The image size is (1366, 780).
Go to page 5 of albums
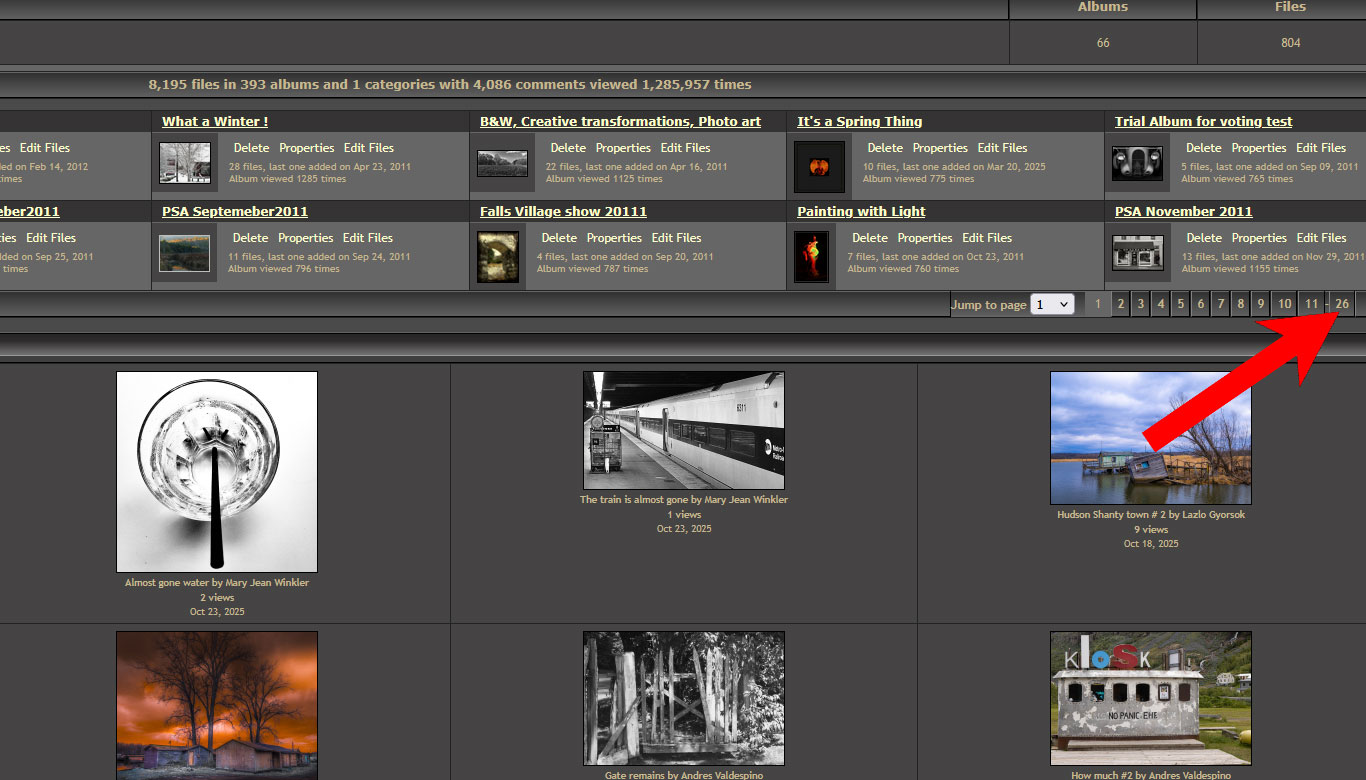pos(1180,304)
